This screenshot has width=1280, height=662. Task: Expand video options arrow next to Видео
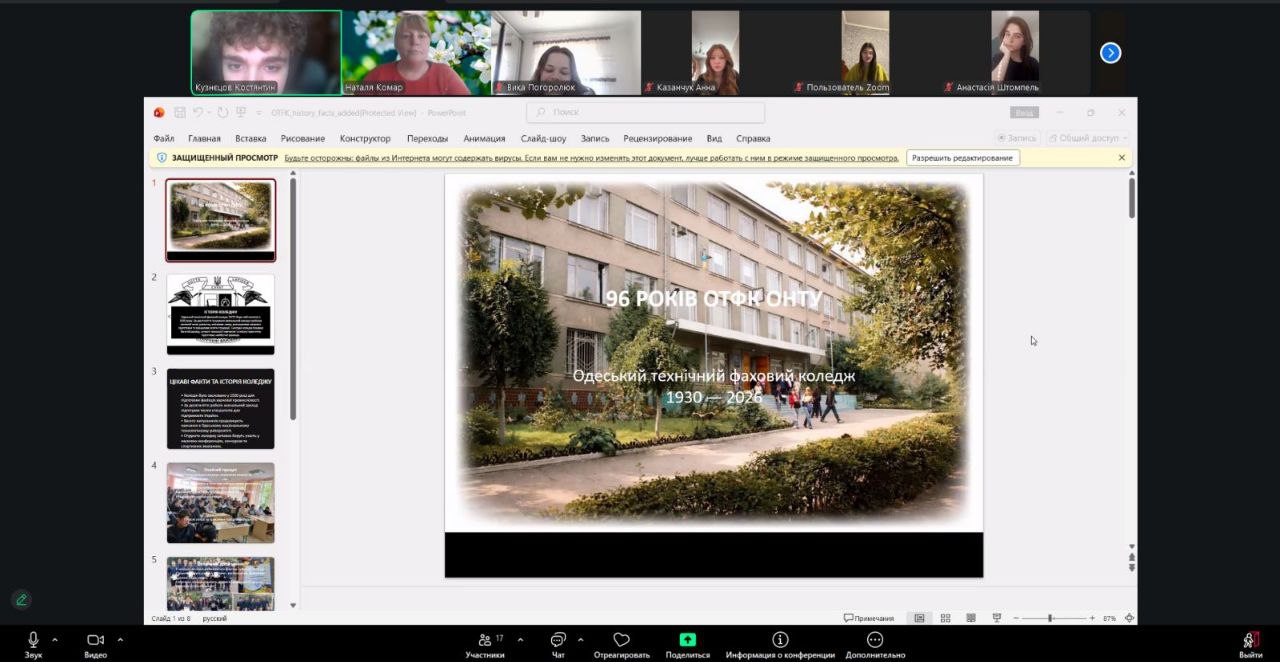120,639
